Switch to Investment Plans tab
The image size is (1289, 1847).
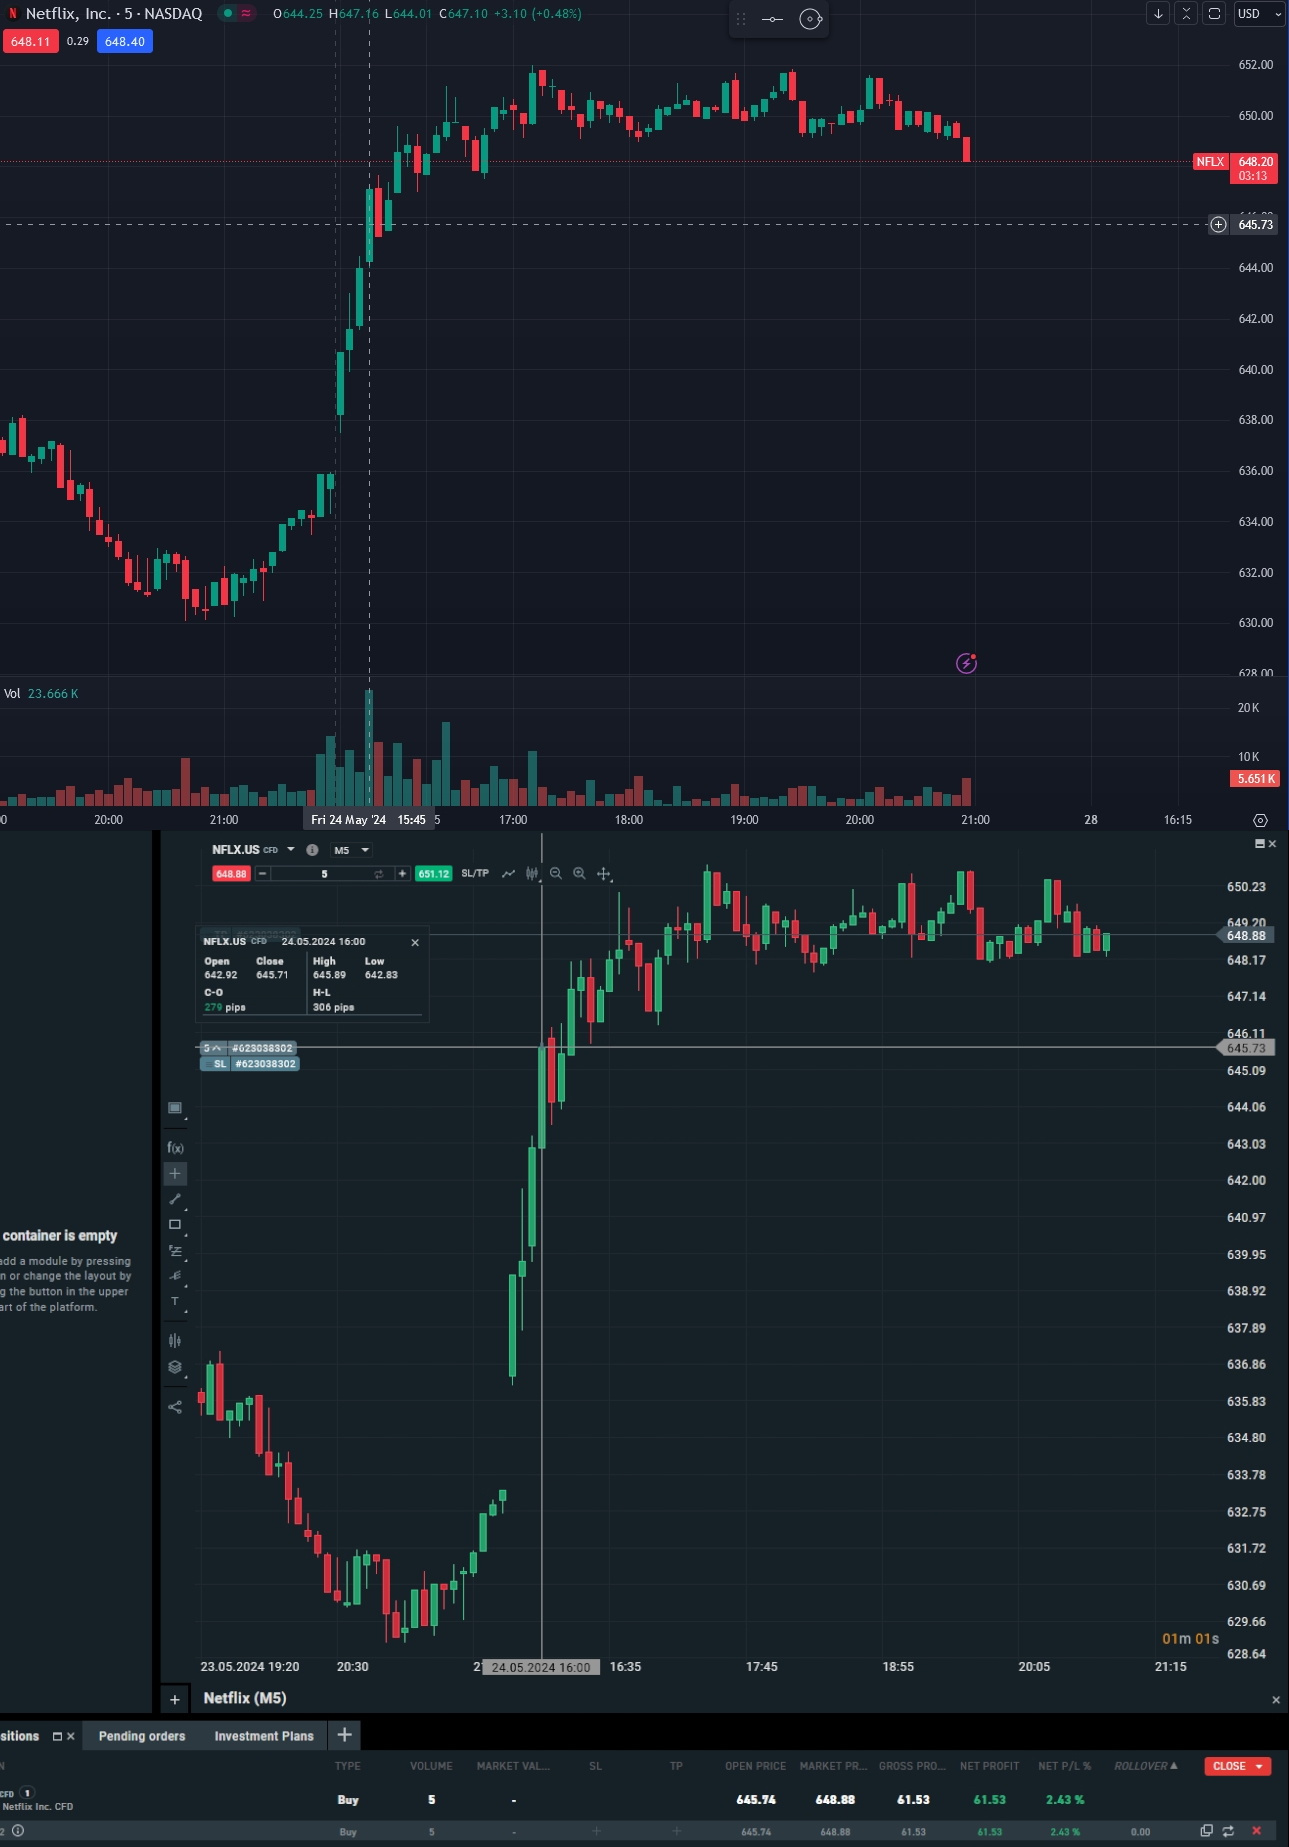coord(264,1736)
